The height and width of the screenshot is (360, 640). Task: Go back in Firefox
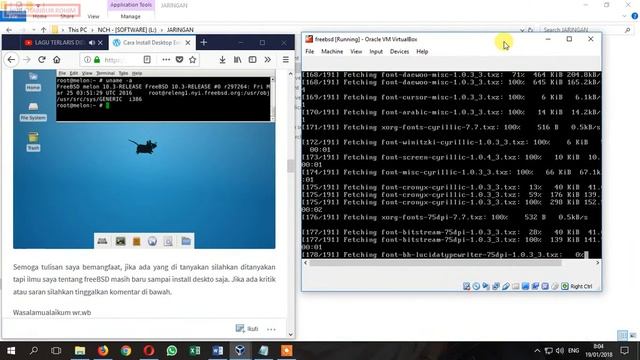(x=11, y=60)
